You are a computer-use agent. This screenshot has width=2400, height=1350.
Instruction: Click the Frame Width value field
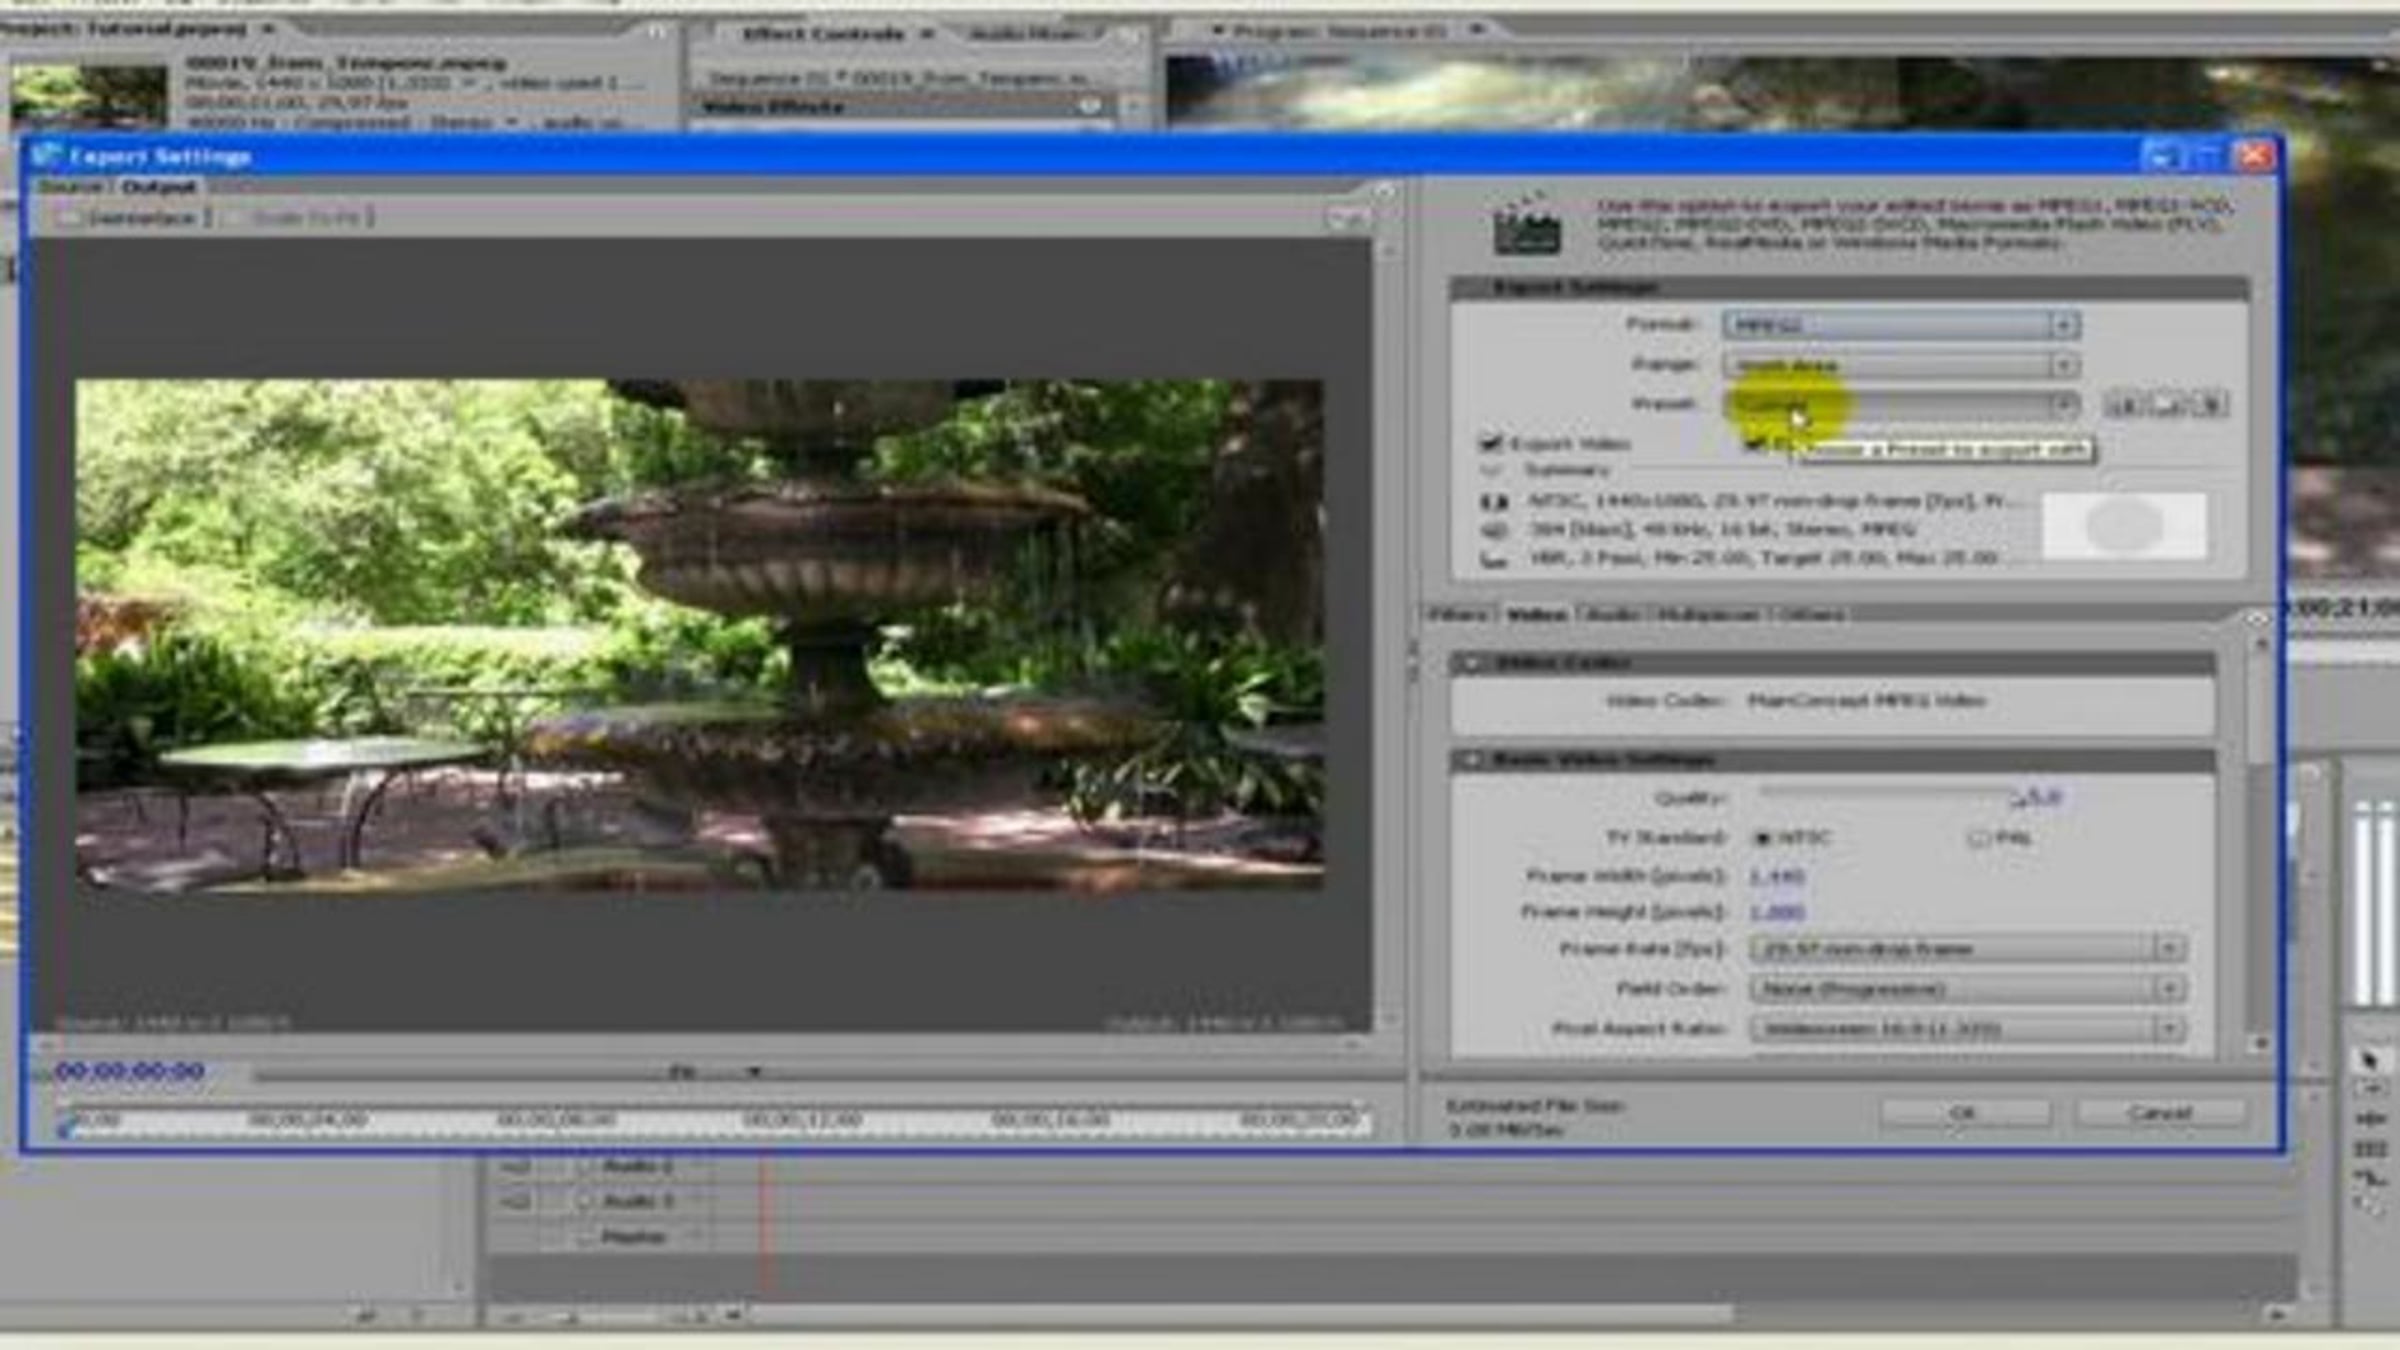pos(1776,876)
